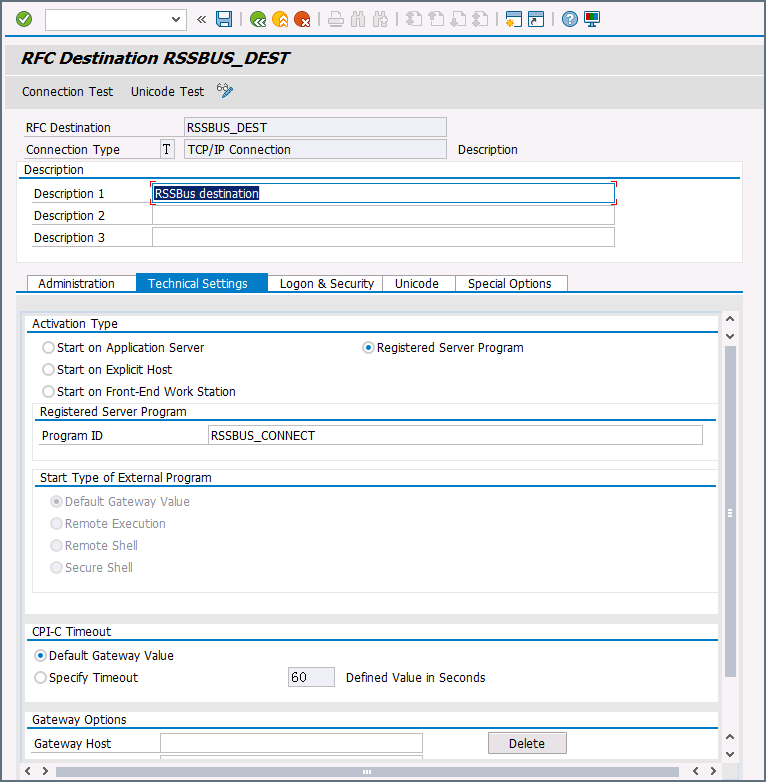Click the Customize Local Layout monitor icon
Image resolution: width=766 pixels, height=782 pixels.
[592, 19]
